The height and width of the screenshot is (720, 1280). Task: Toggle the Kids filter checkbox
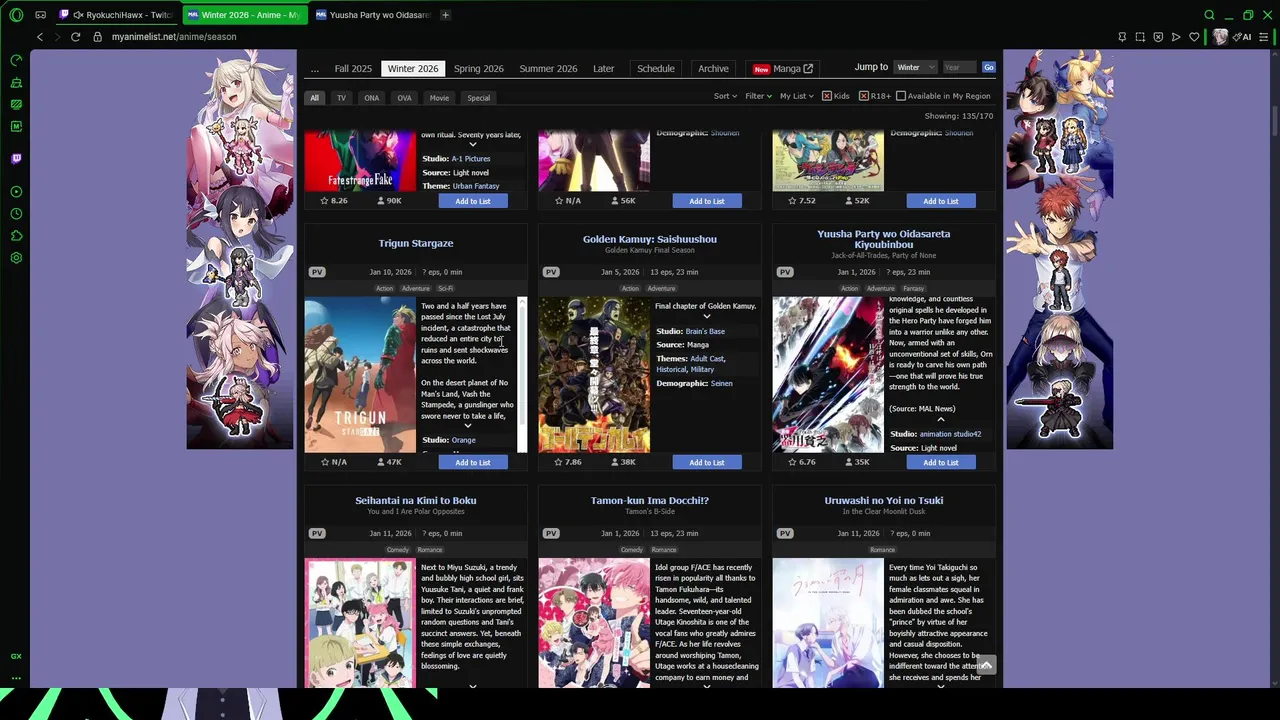click(827, 96)
